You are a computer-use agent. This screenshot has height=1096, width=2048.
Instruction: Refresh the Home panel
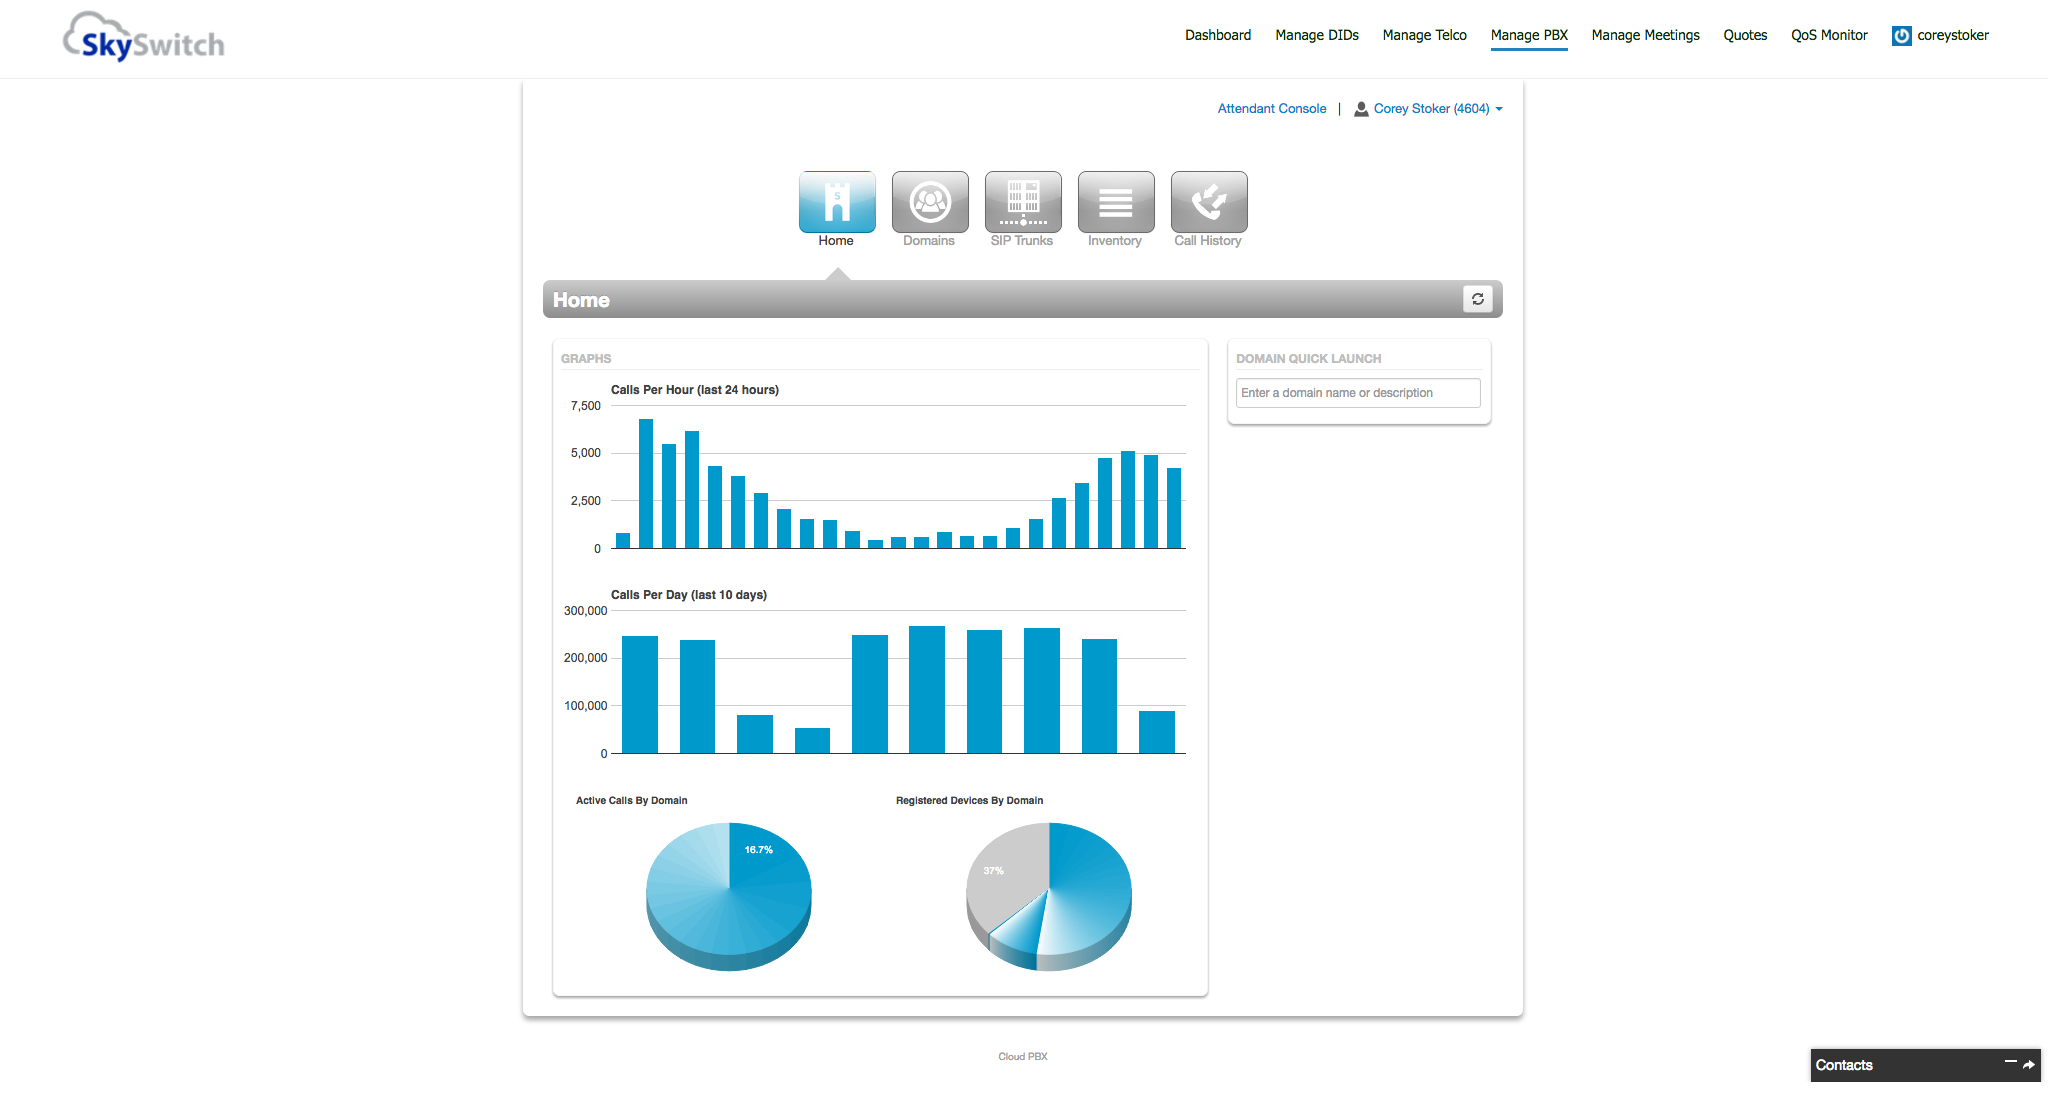[1478, 298]
